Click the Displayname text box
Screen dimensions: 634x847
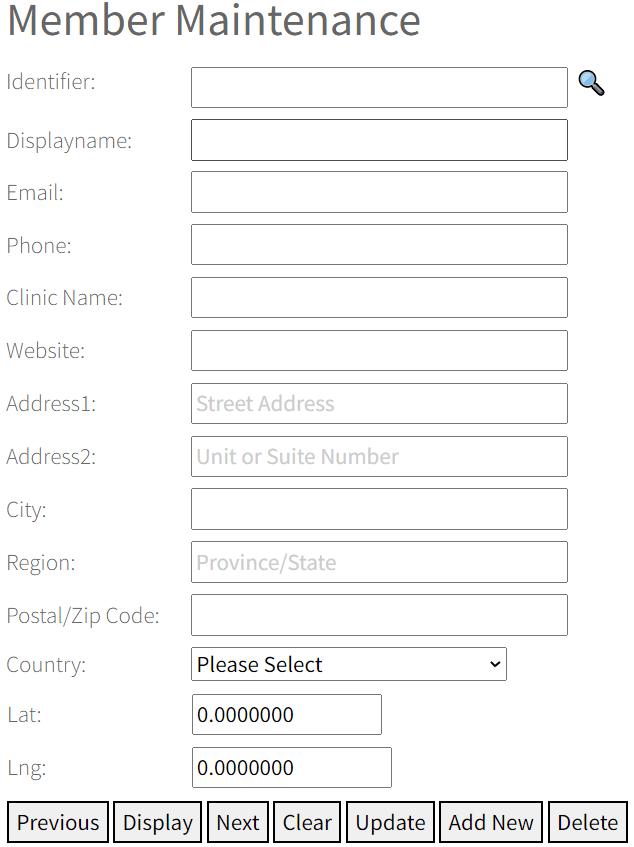click(379, 140)
